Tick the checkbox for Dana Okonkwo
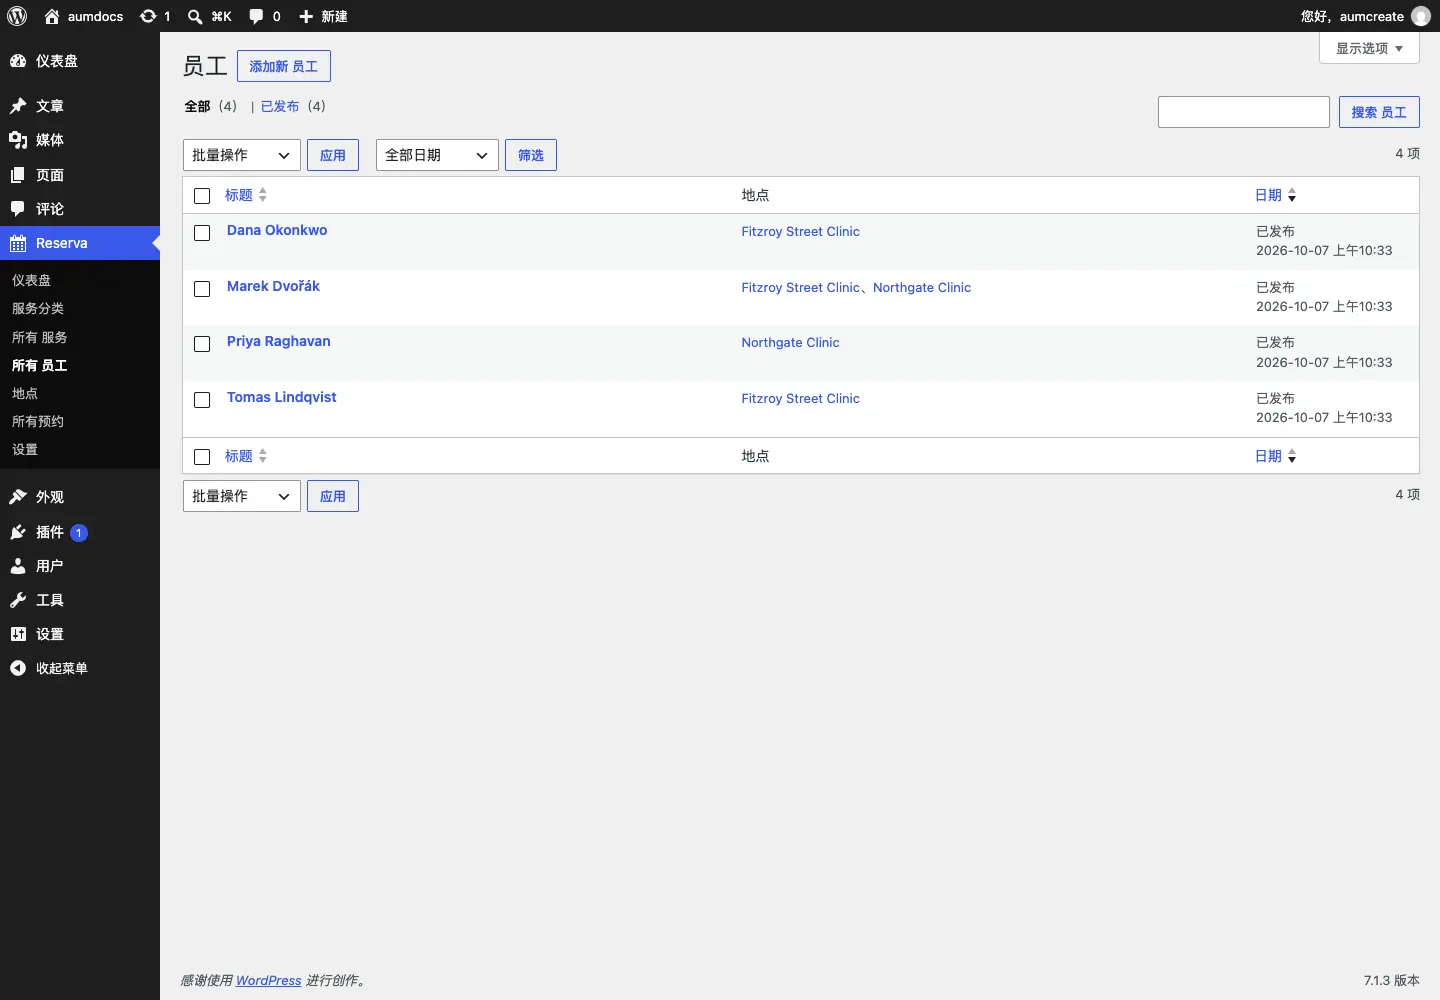Screen dimensions: 1440x1000 pos(202,233)
